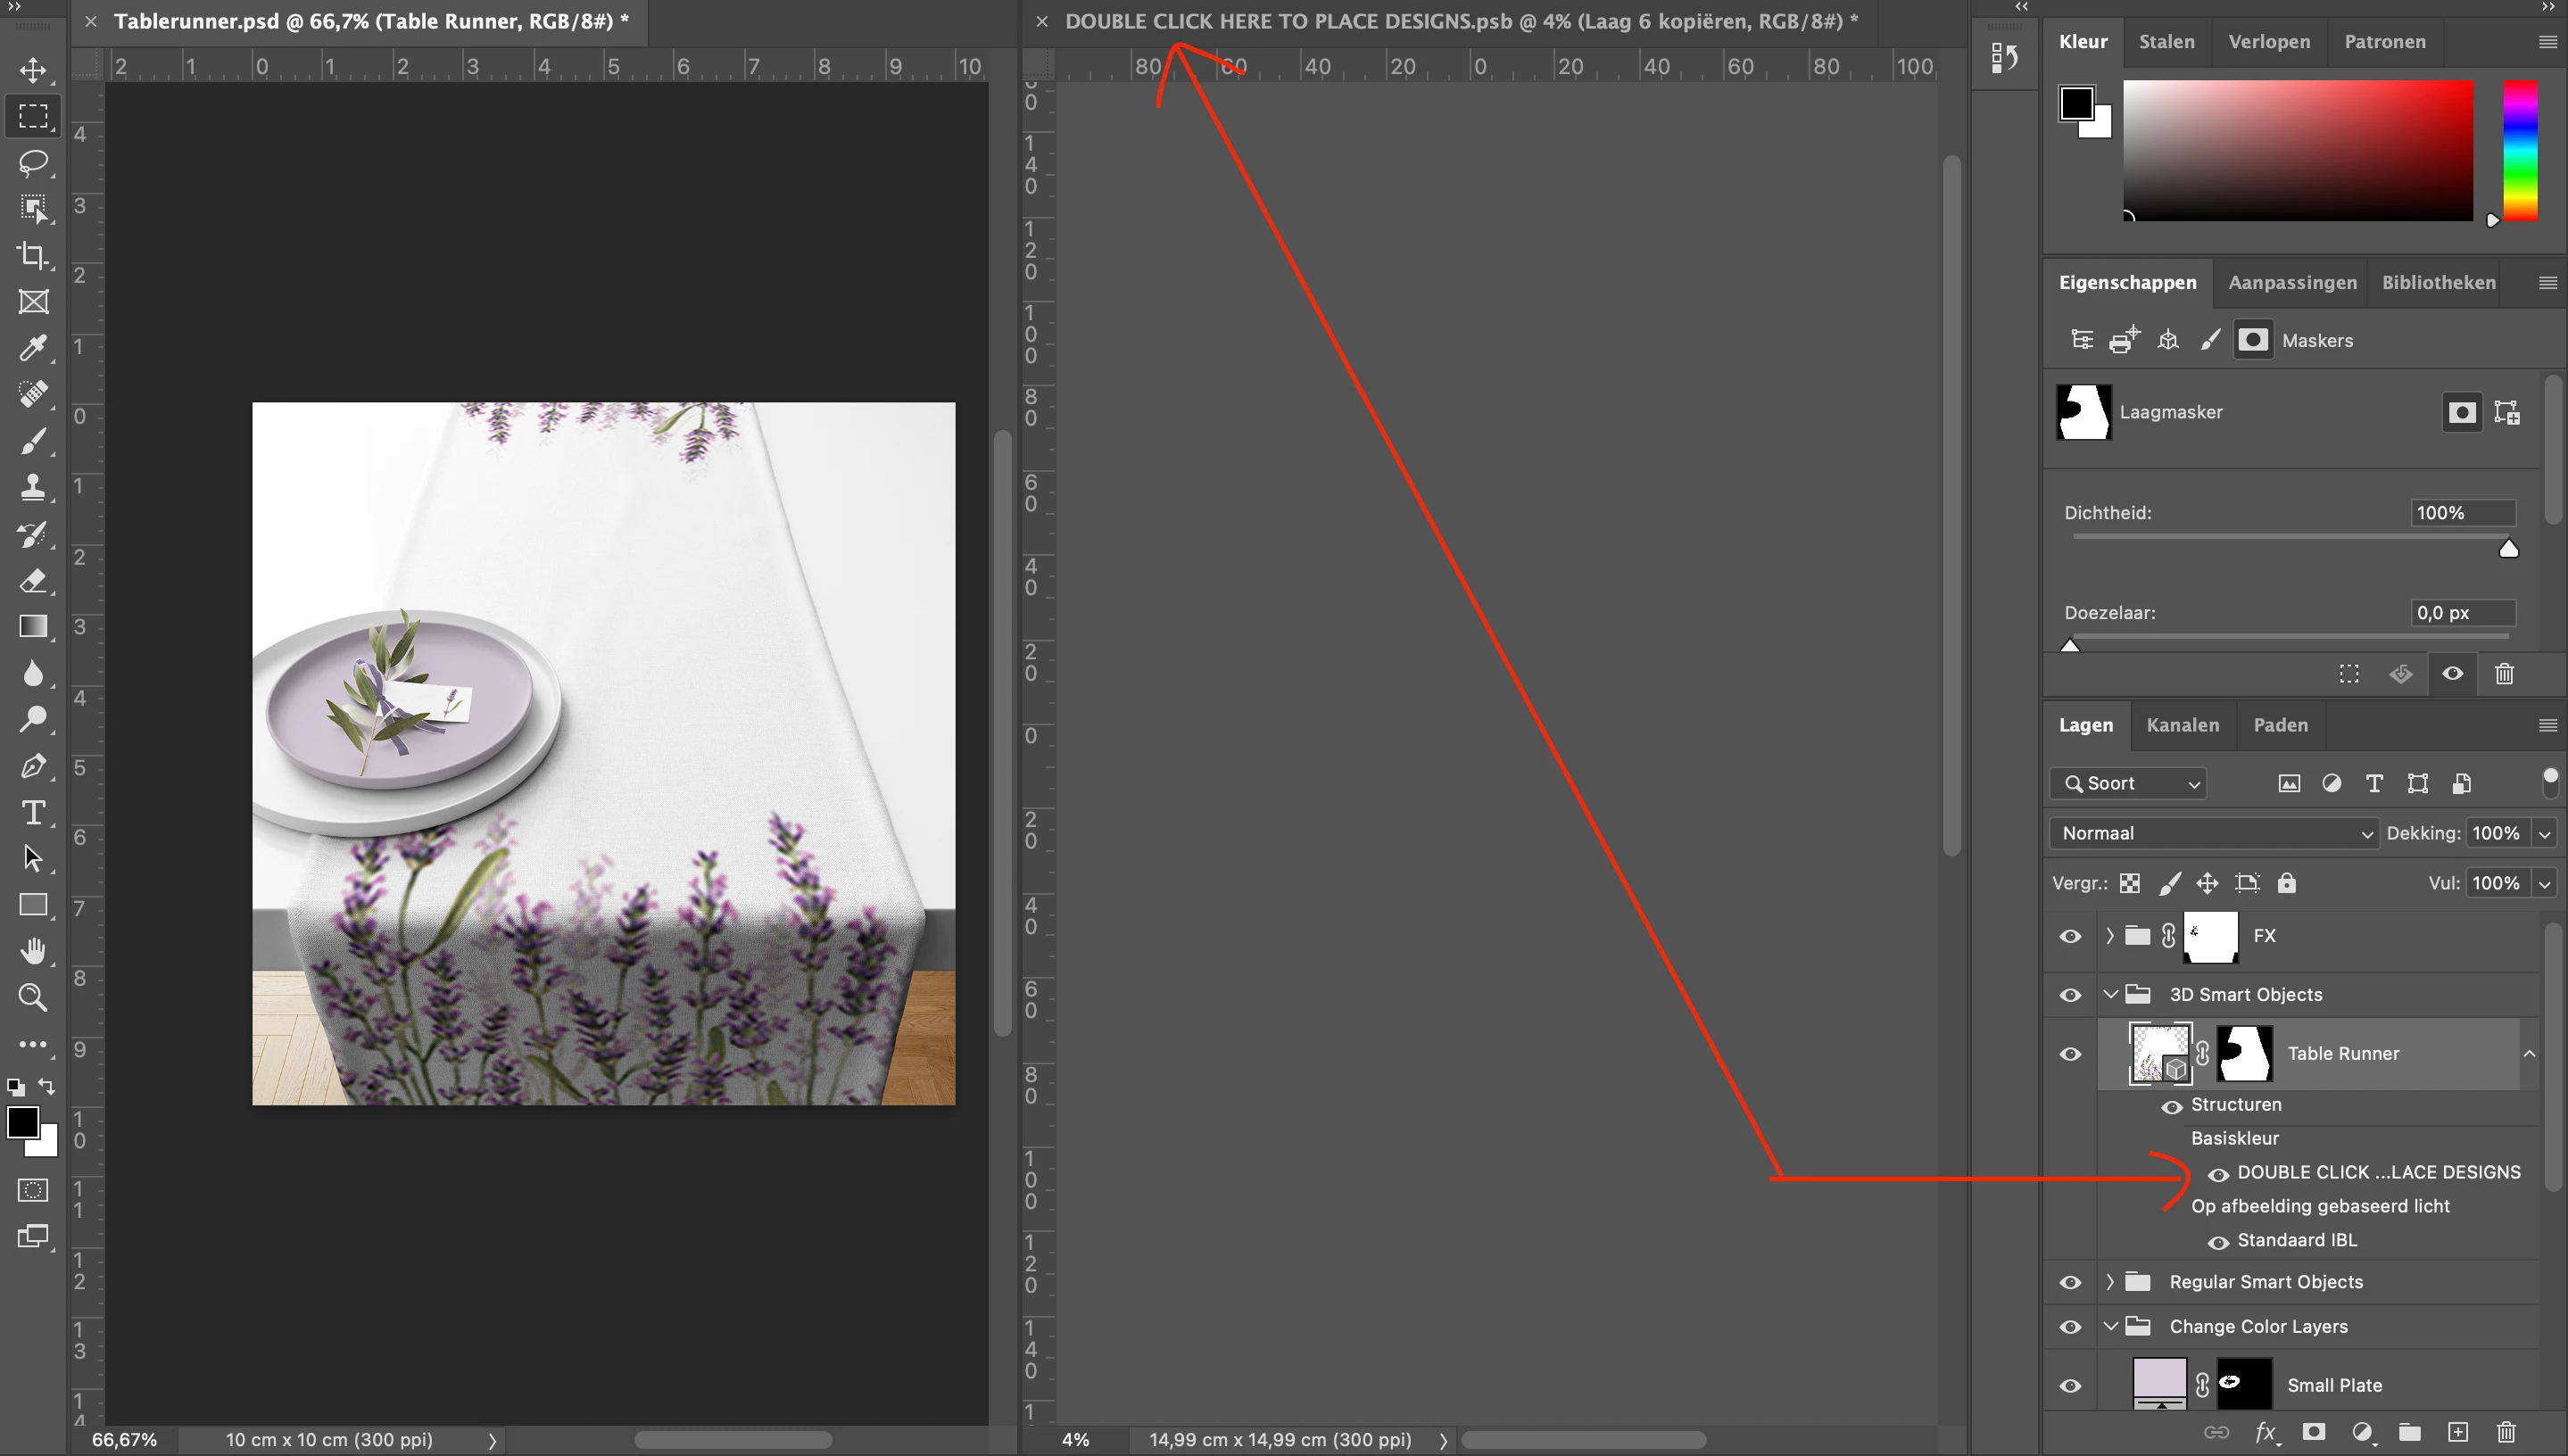The width and height of the screenshot is (2568, 1456).
Task: Click DOUBLE CLICK ...LACE DESIGNS texture entry
Action: [2378, 1172]
